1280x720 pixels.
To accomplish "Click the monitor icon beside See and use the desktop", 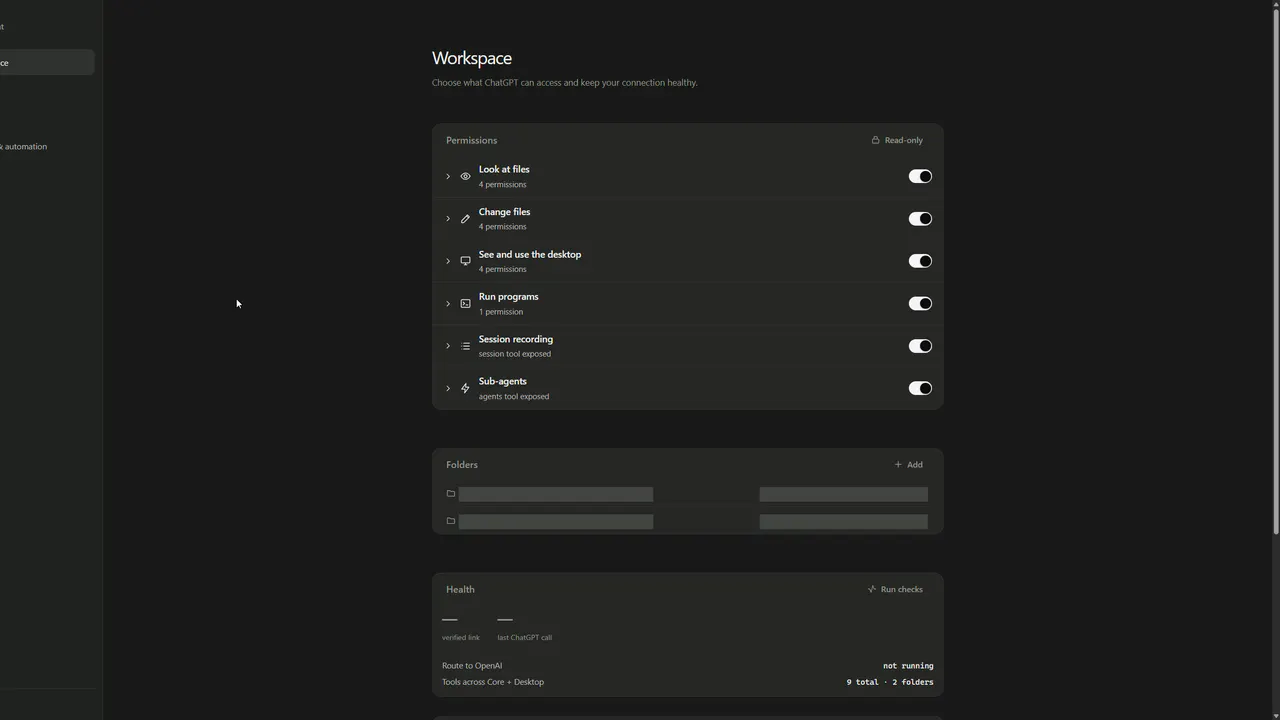I will point(465,261).
